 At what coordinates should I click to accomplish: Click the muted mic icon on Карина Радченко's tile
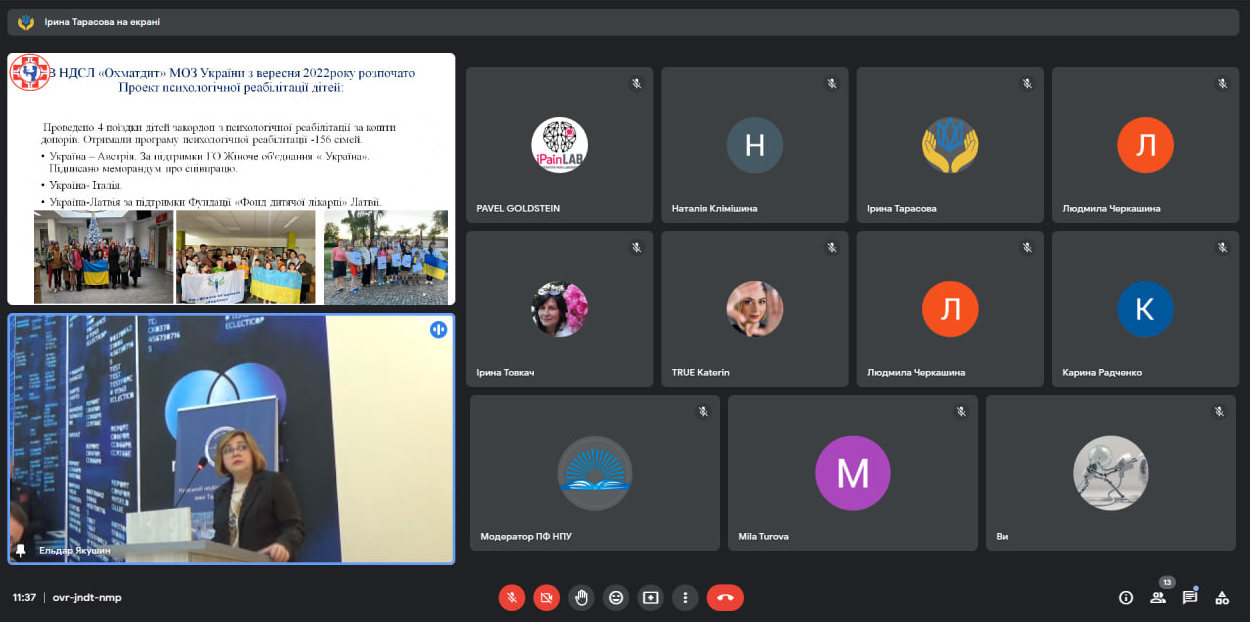click(x=1222, y=248)
